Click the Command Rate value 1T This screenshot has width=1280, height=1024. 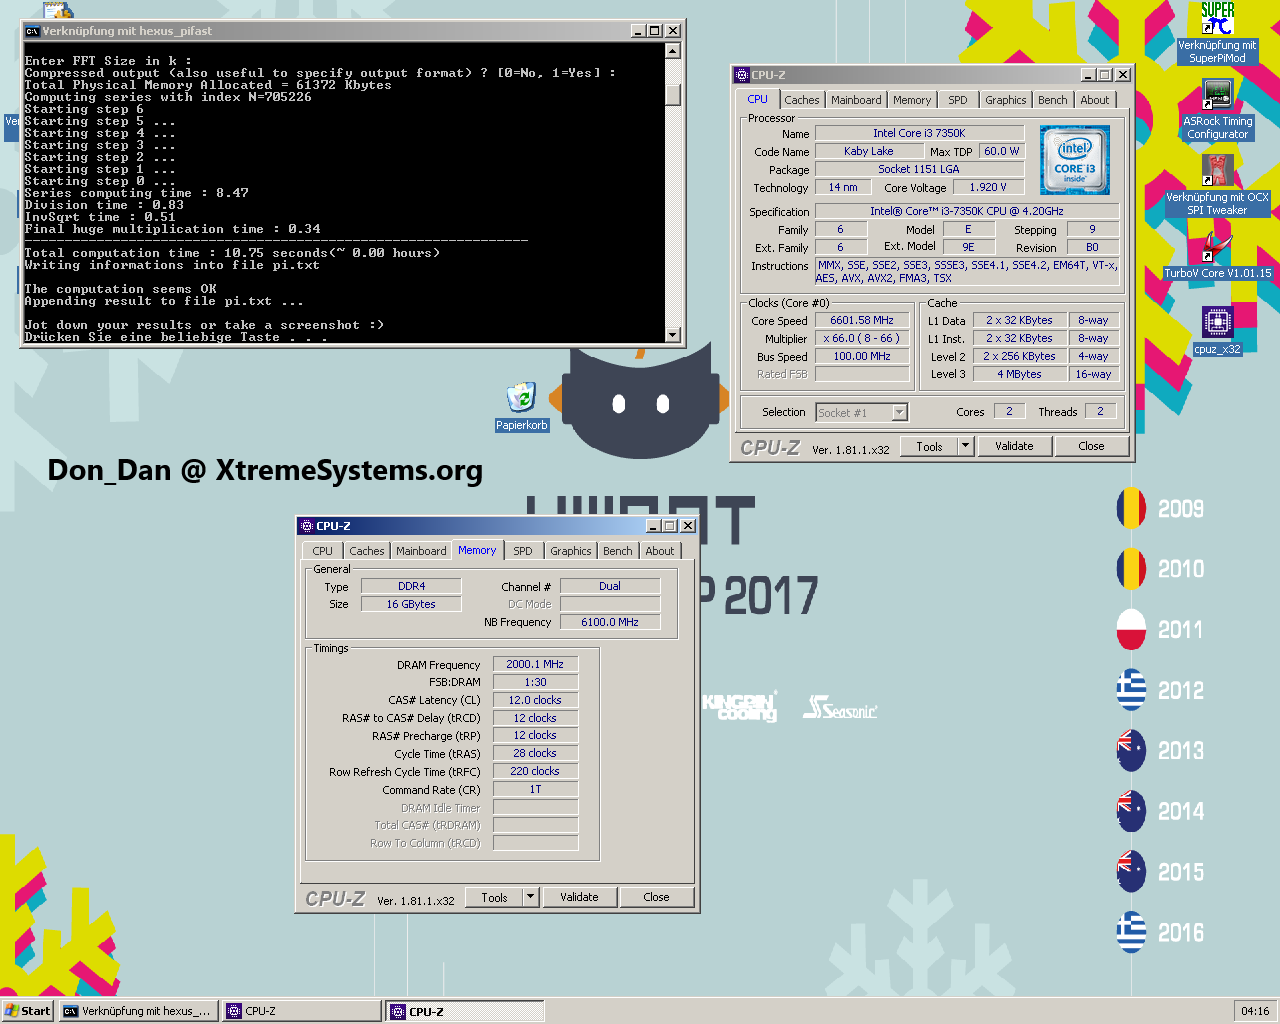point(535,789)
